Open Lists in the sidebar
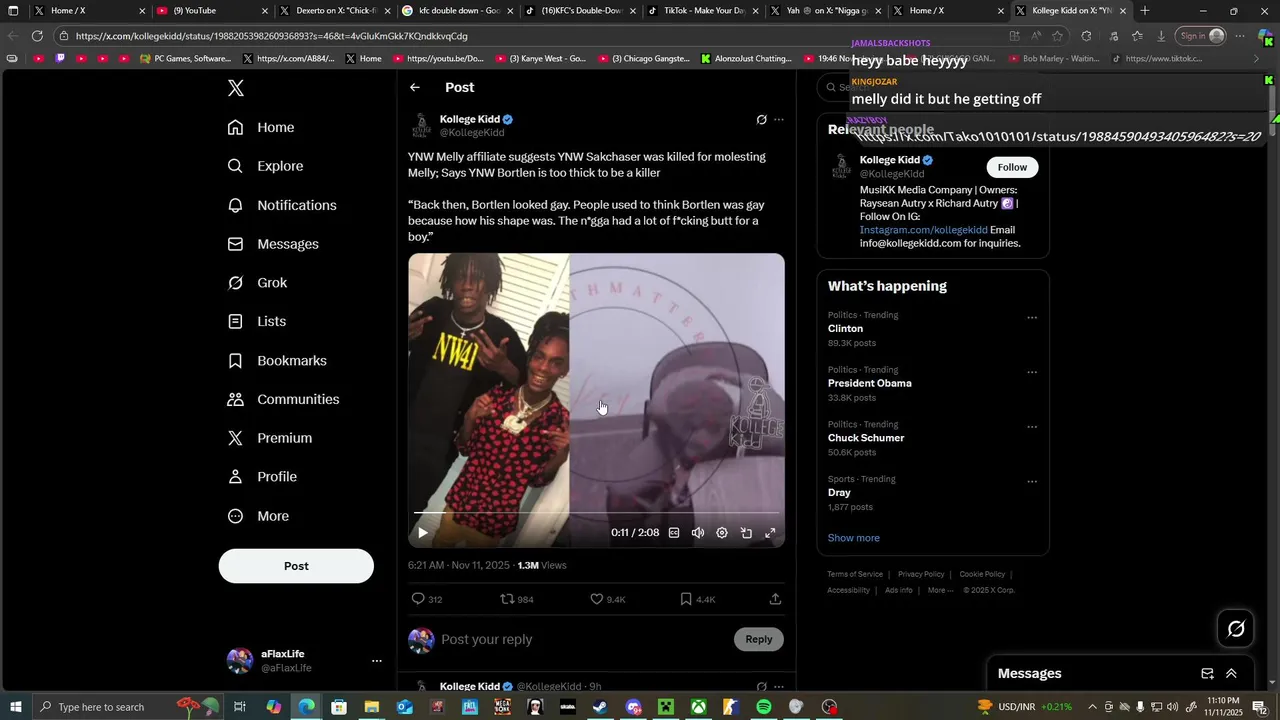The image size is (1280, 720). (257, 321)
